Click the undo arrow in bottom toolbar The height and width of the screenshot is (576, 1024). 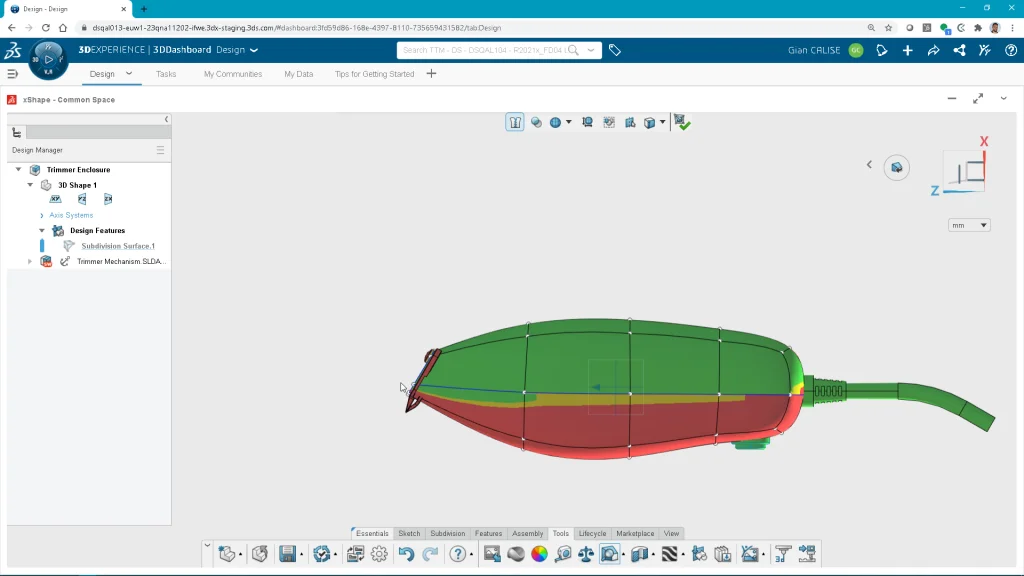click(406, 554)
